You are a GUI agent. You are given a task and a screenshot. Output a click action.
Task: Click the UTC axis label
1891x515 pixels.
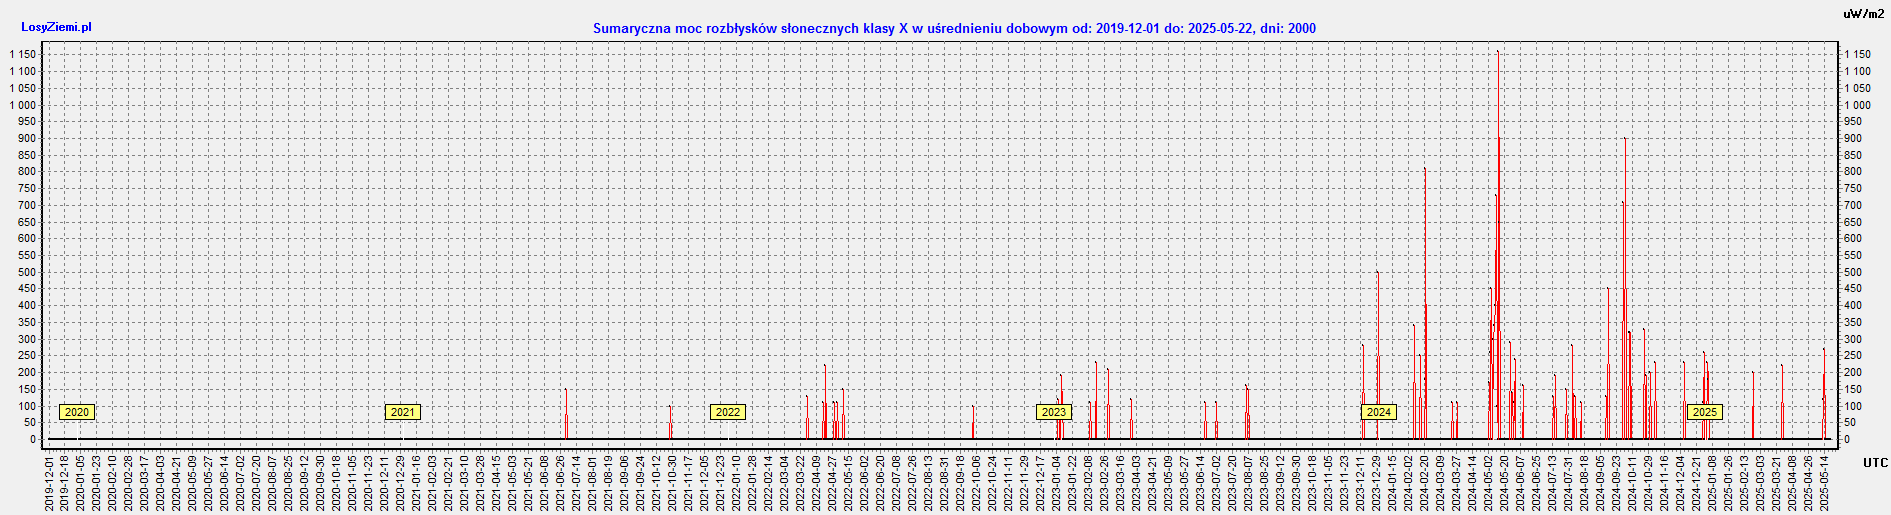[1875, 463]
